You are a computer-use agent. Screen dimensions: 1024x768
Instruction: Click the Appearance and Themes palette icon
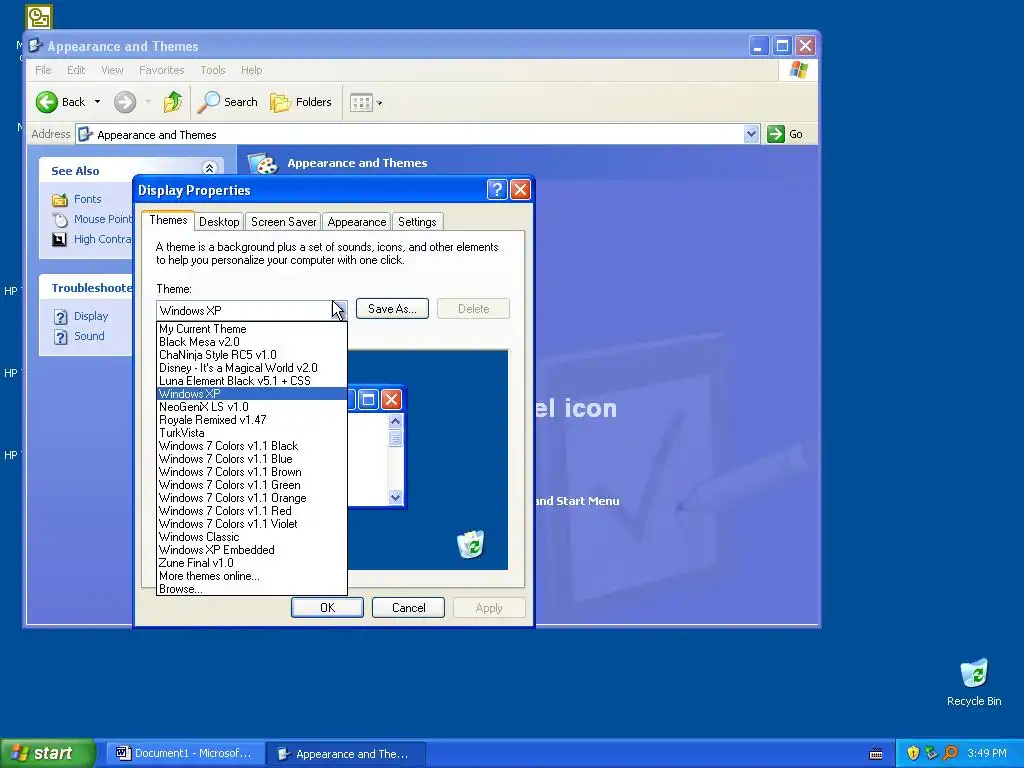click(x=263, y=163)
